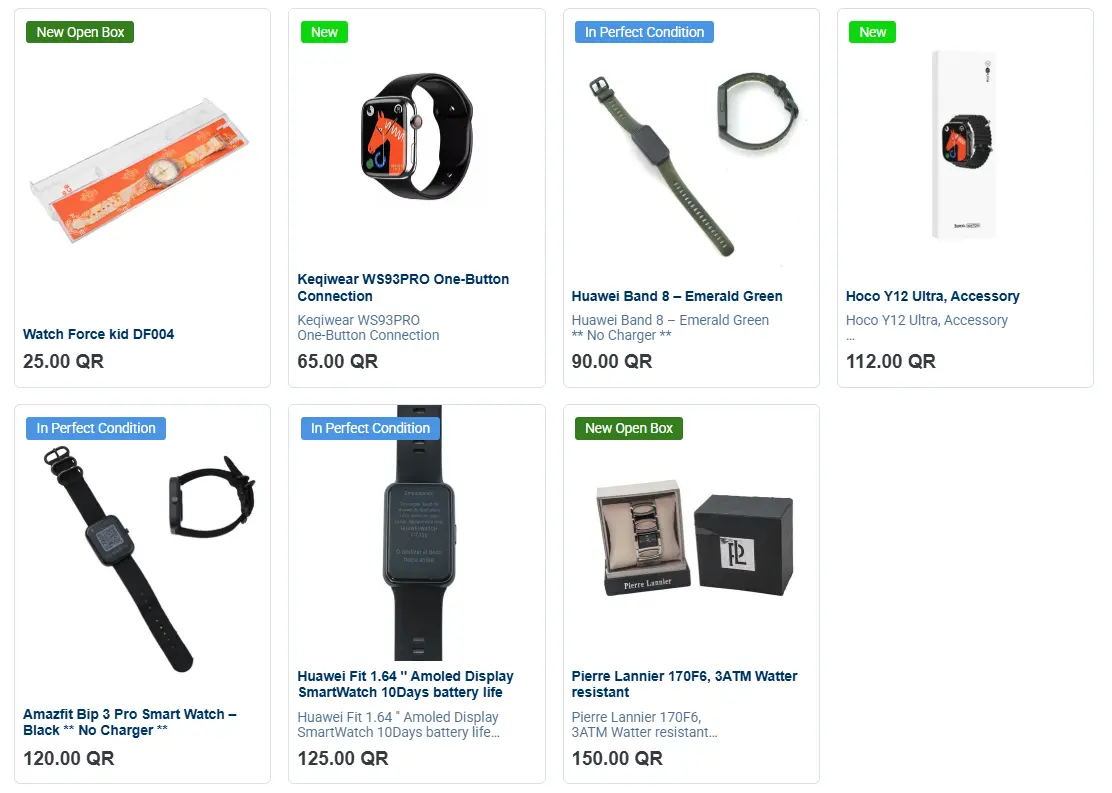1112x793 pixels.
Task: Click the 112.00 QR price on Hoco card
Action: point(890,361)
